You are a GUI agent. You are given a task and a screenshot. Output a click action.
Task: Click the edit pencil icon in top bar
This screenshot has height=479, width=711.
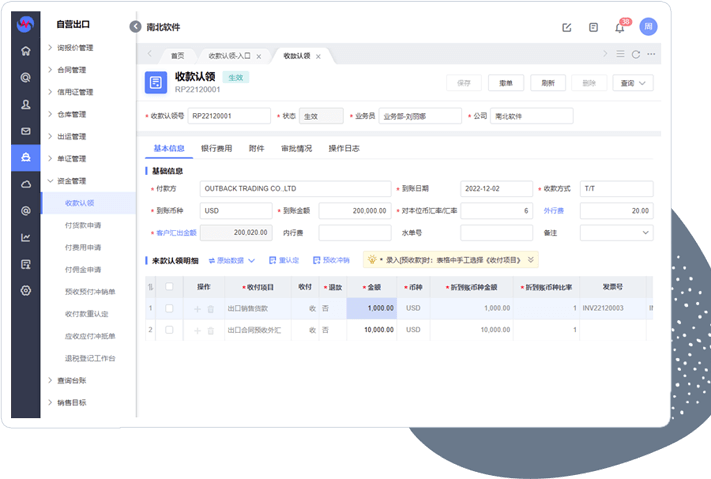567,27
